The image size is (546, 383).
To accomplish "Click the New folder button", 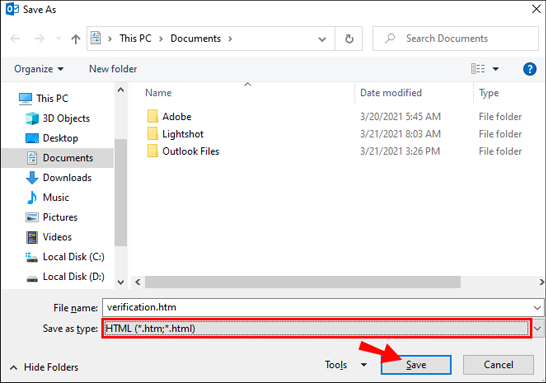I will tap(113, 69).
